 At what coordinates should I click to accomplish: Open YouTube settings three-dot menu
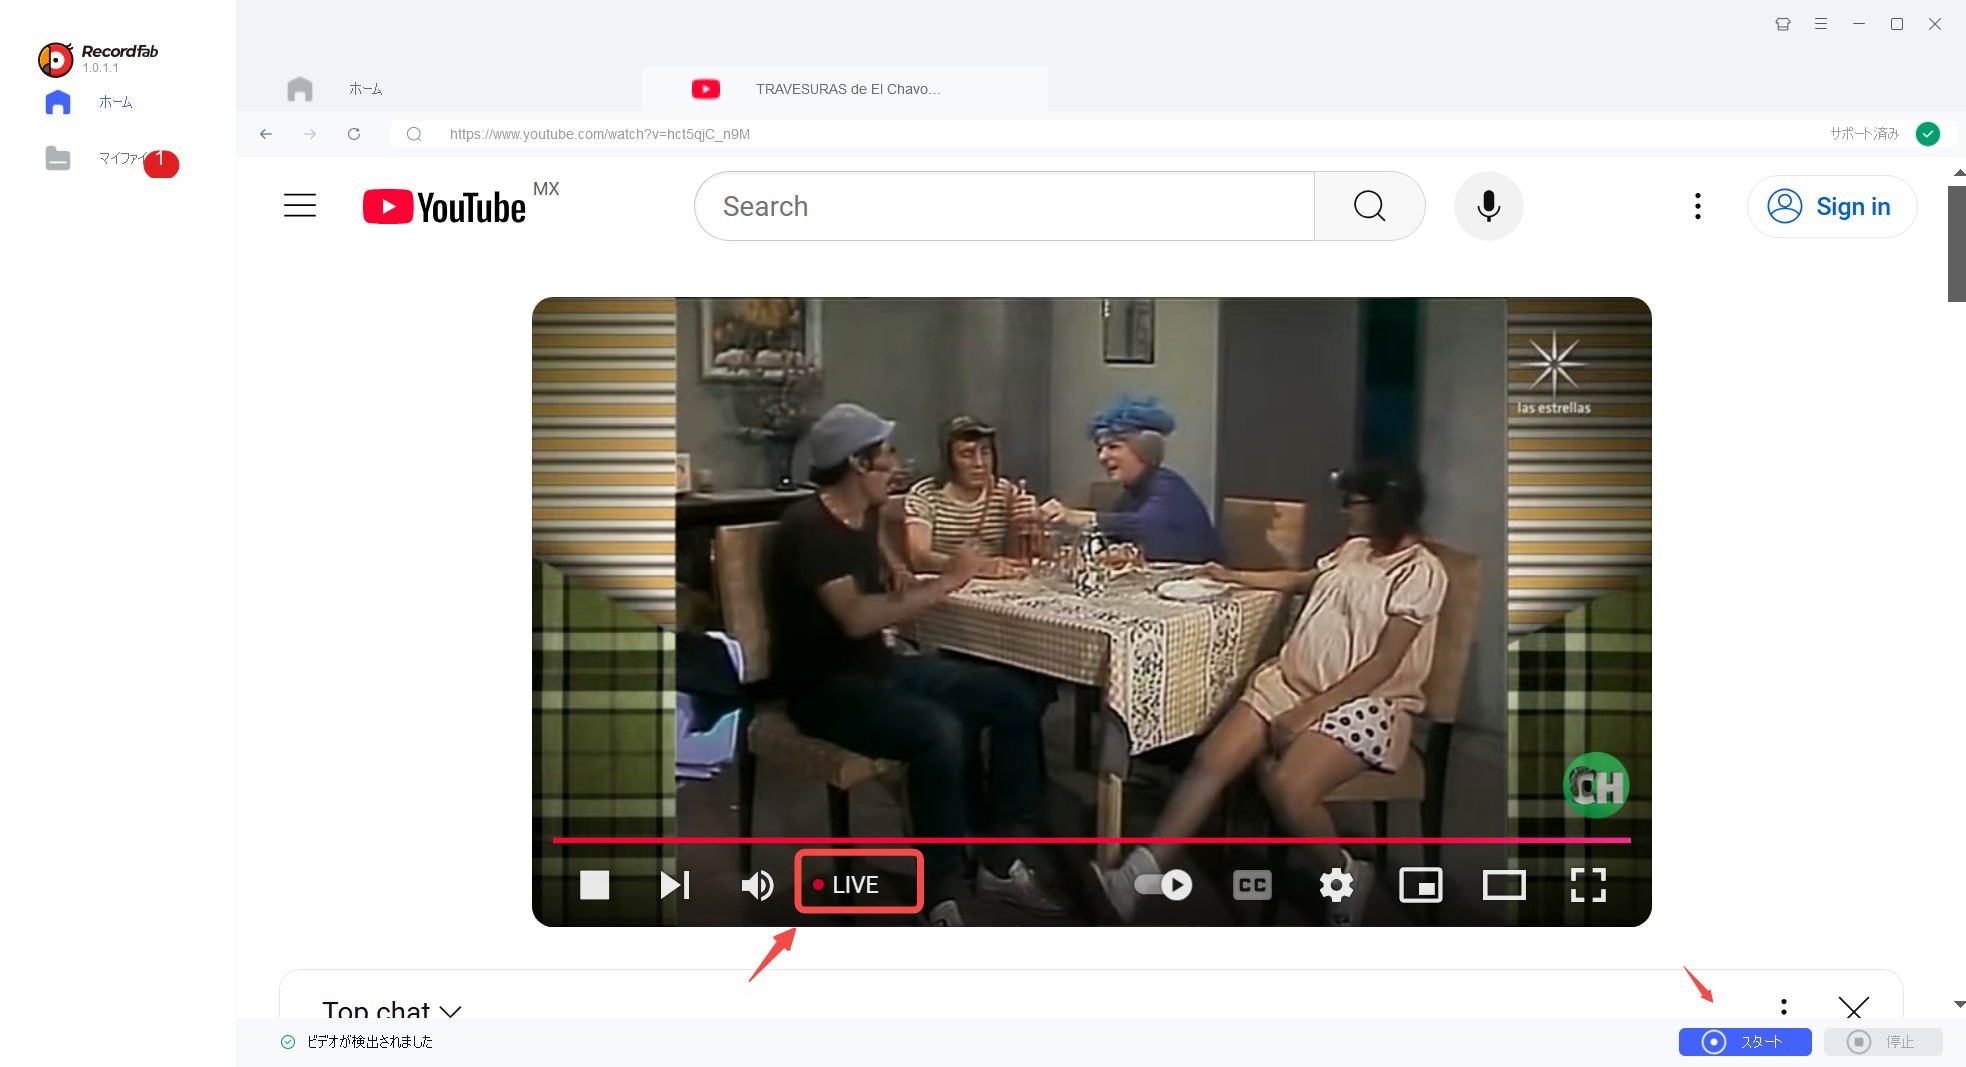1698,206
